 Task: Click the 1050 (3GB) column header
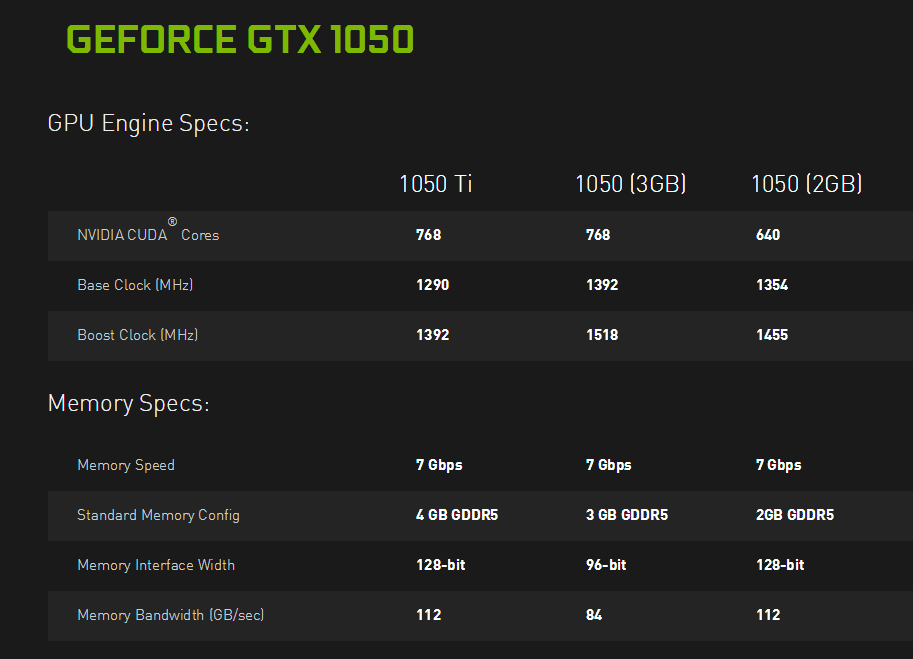(x=630, y=184)
